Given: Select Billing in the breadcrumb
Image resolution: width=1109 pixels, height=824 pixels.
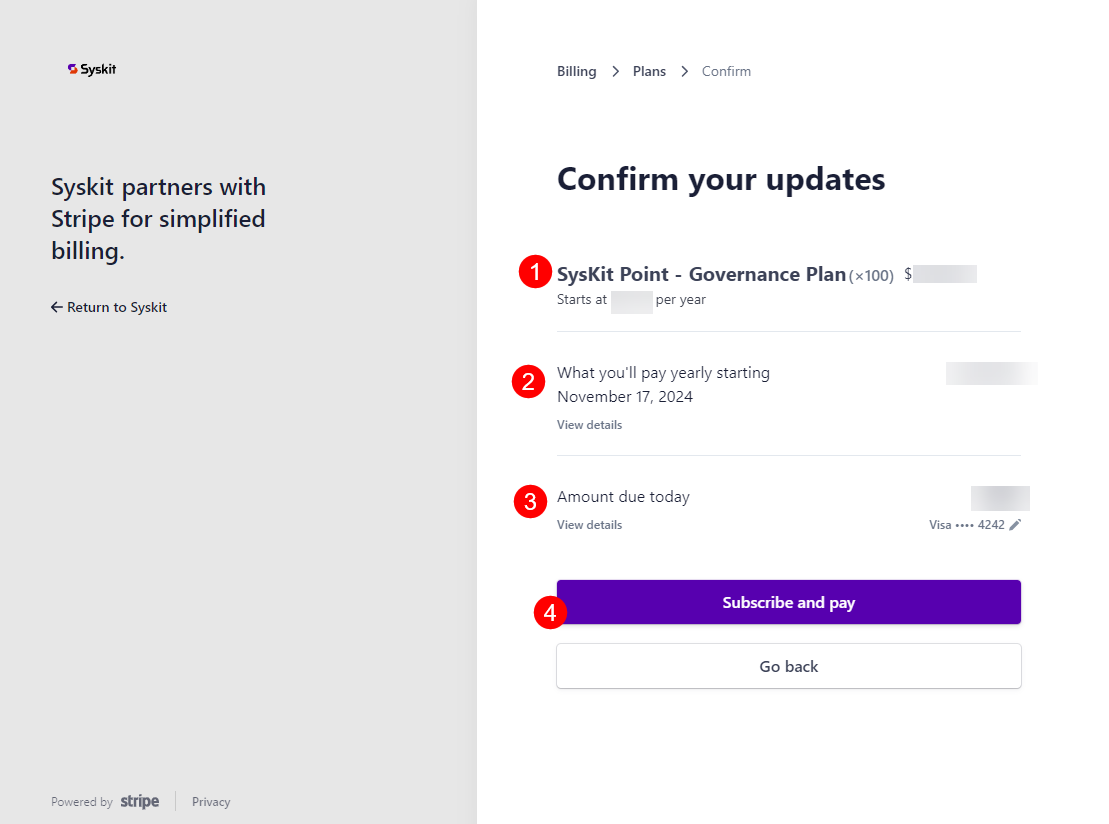Looking at the screenshot, I should [x=576, y=71].
